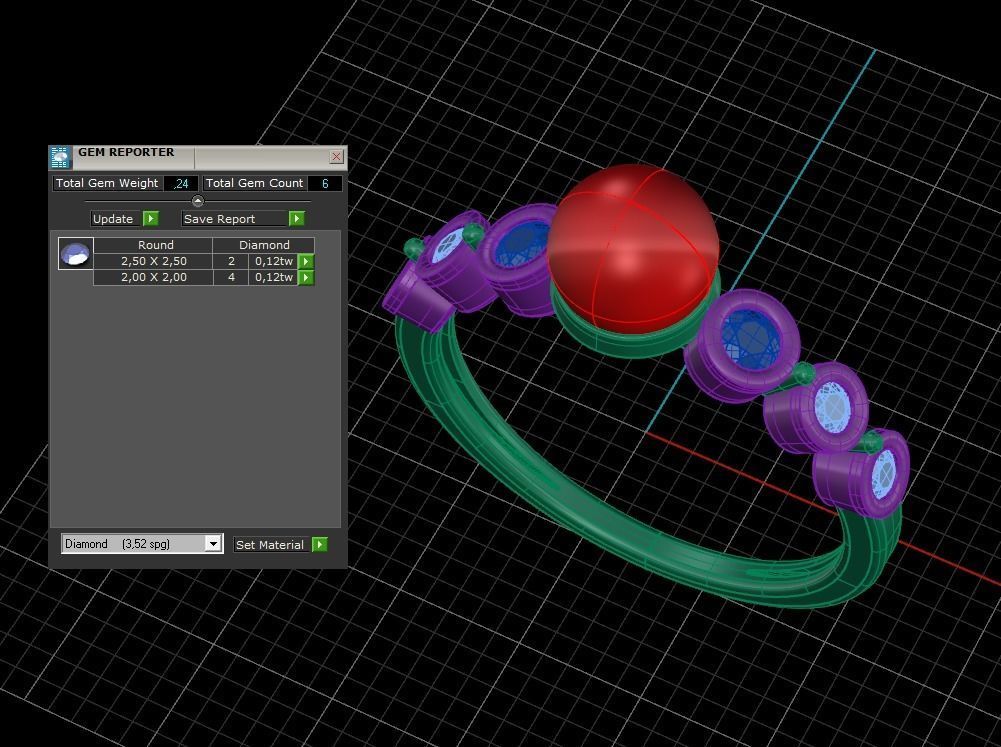1001x747 pixels.
Task: Click the Gem Reporter panel icon
Action: [x=59, y=157]
